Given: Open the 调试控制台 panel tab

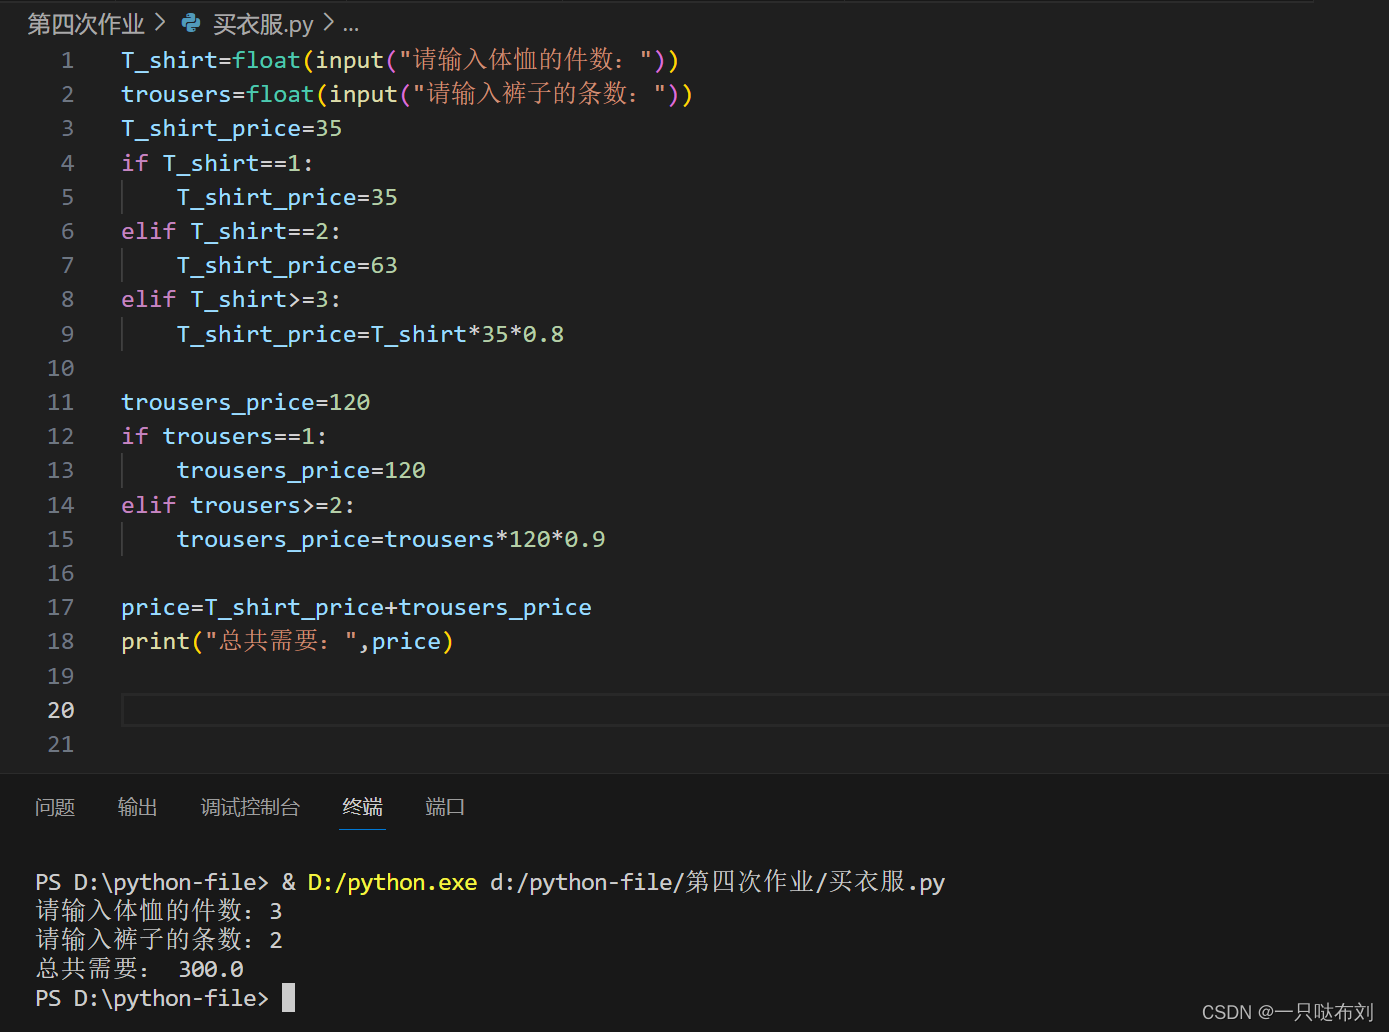Looking at the screenshot, I should click(x=250, y=807).
